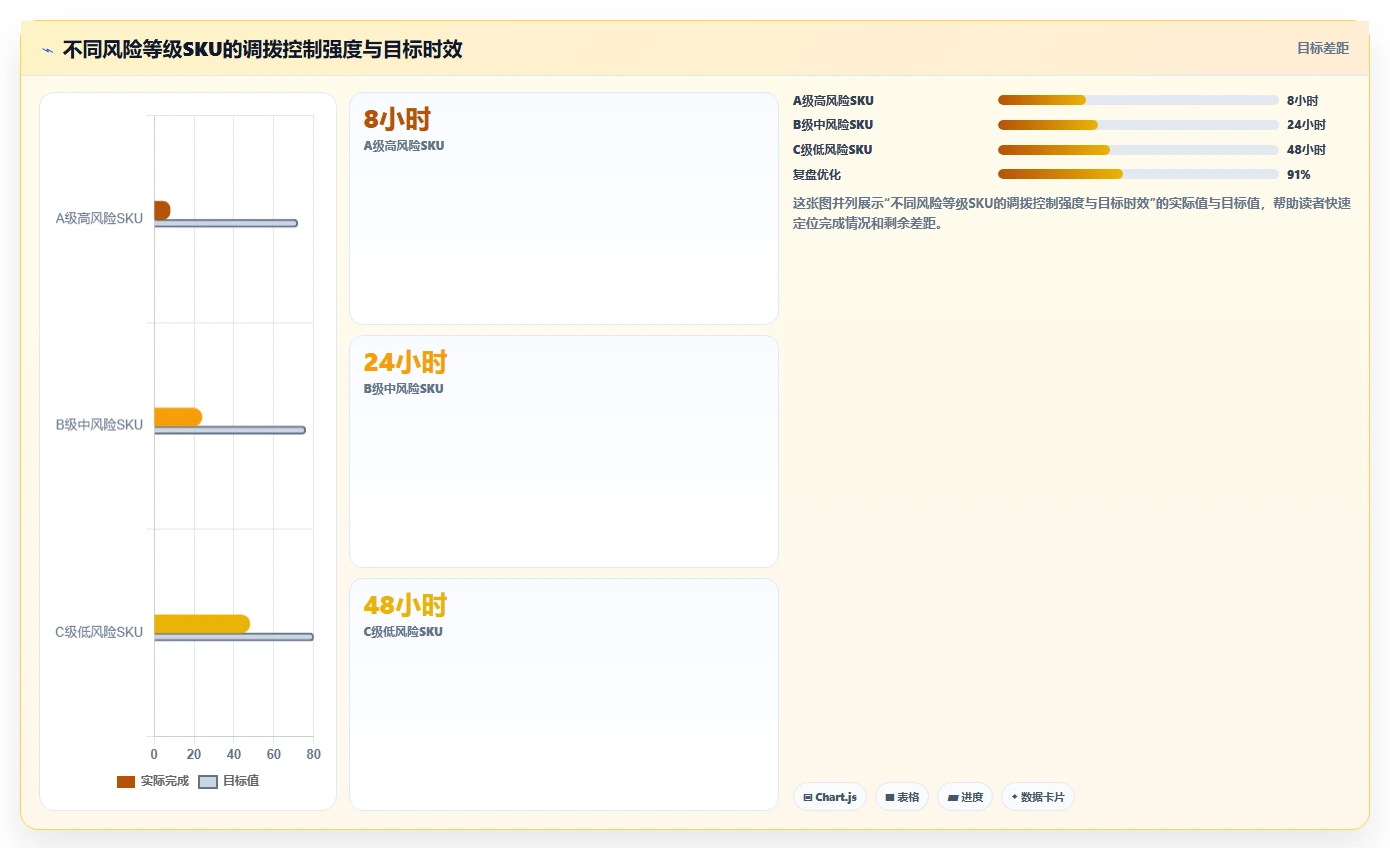Click the C级低风险SKU progress bar showing 48小时
This screenshot has height=848, width=1390.
tap(1138, 150)
